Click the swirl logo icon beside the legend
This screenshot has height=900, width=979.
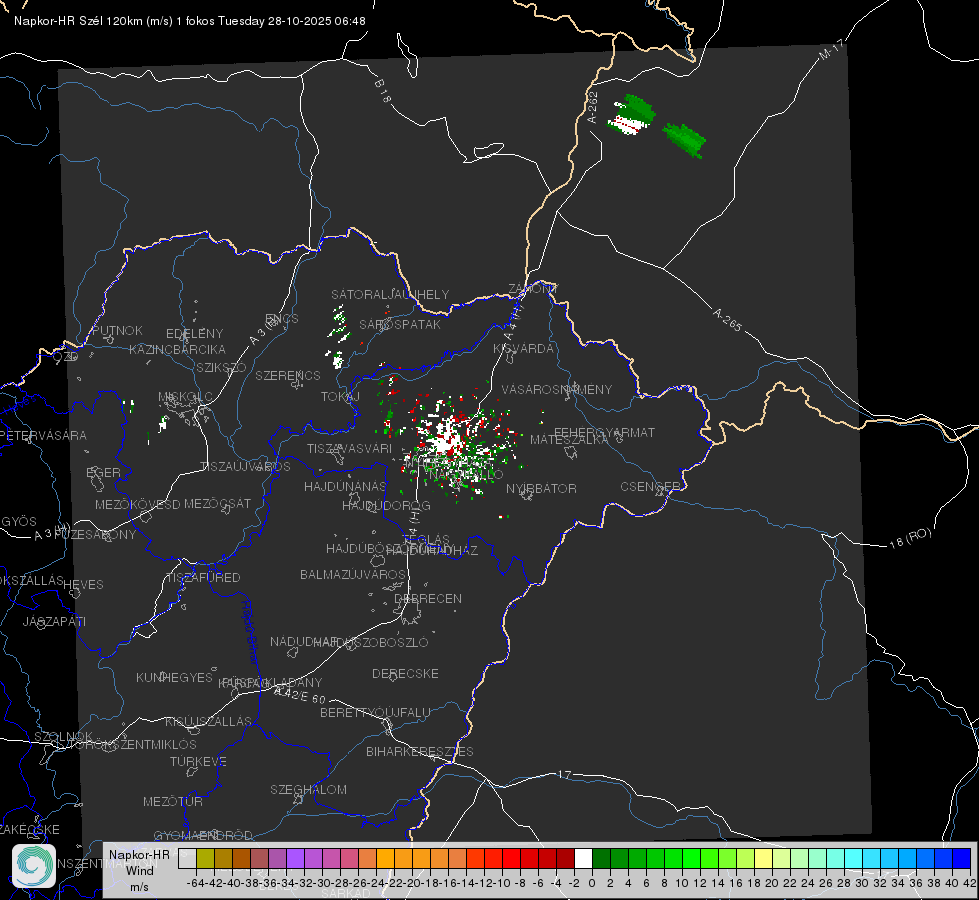tap(34, 866)
